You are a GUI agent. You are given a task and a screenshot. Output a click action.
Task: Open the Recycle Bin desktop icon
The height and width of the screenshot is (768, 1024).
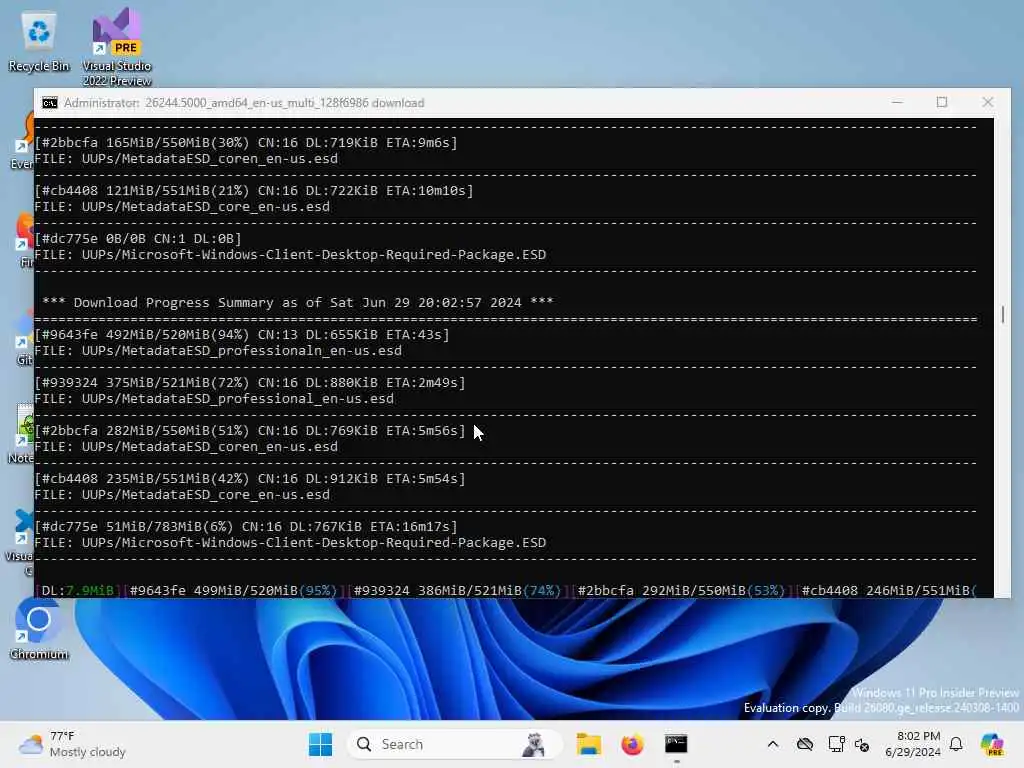coord(39,41)
